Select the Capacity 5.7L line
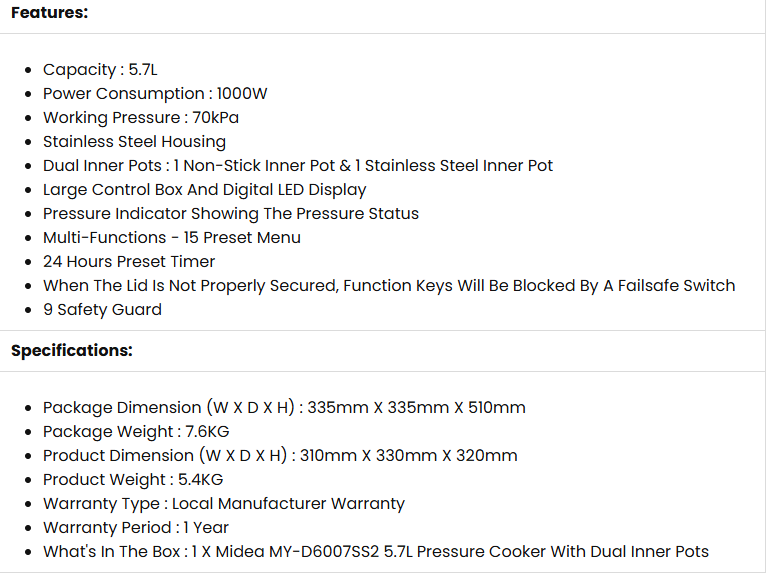Screen dimensions: 768x575 [x=100, y=70]
